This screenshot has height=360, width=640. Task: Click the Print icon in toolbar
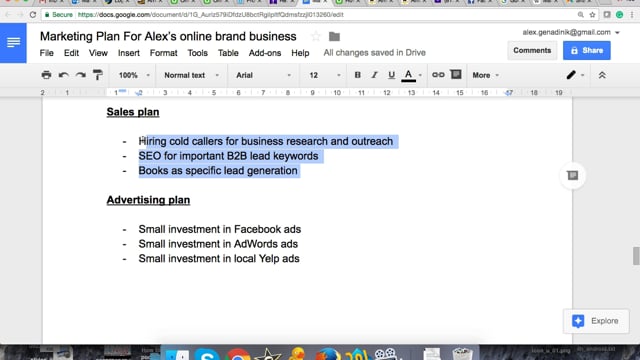click(46, 75)
